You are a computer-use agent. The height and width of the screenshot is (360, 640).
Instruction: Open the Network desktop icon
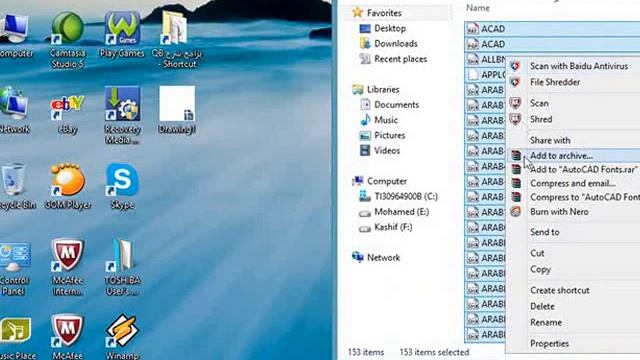[15, 110]
